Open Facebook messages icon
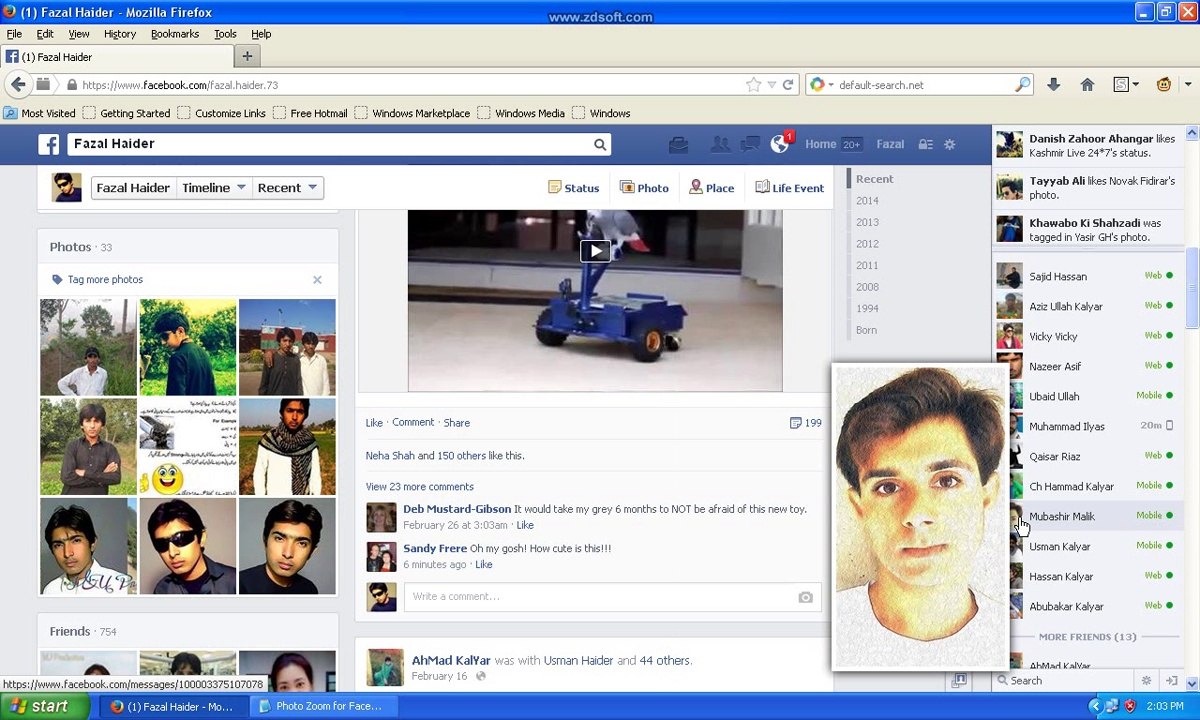 point(749,144)
